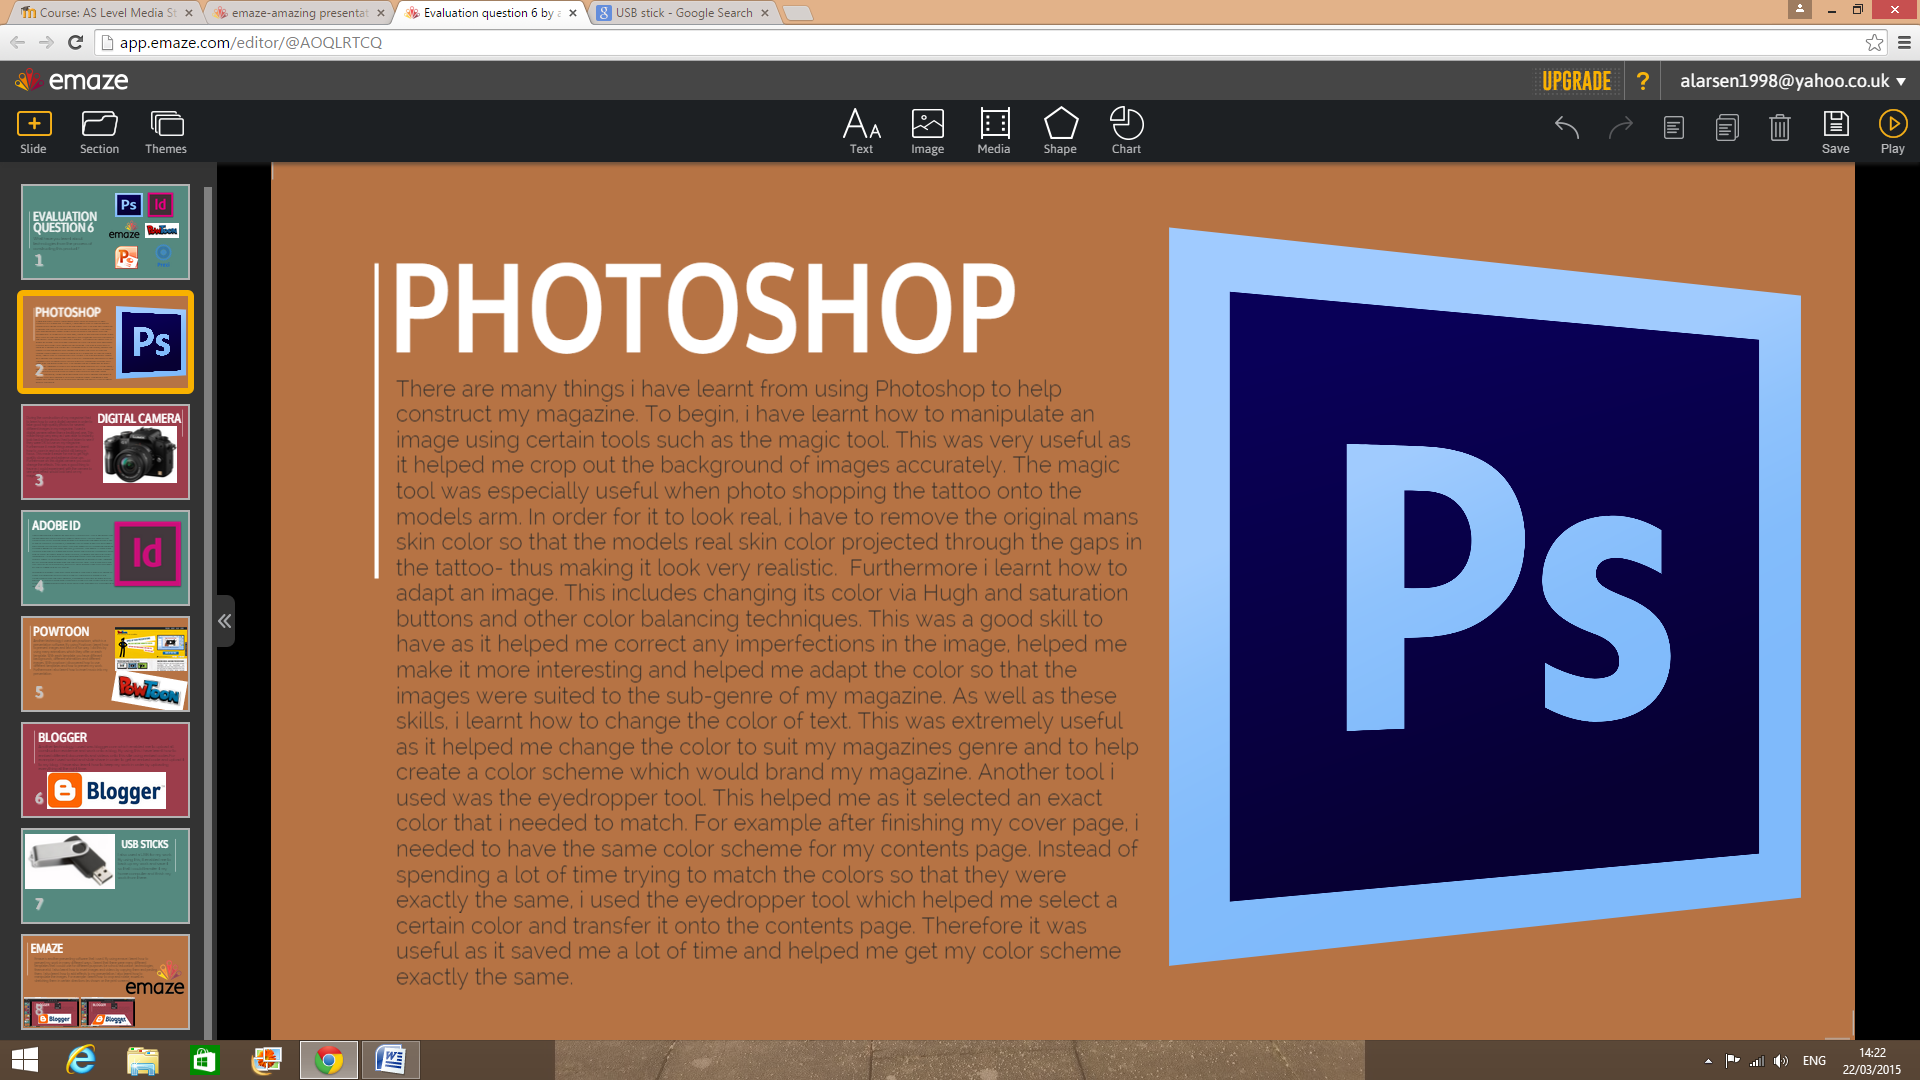Select the Digital Camera slide thumbnail

click(x=105, y=452)
